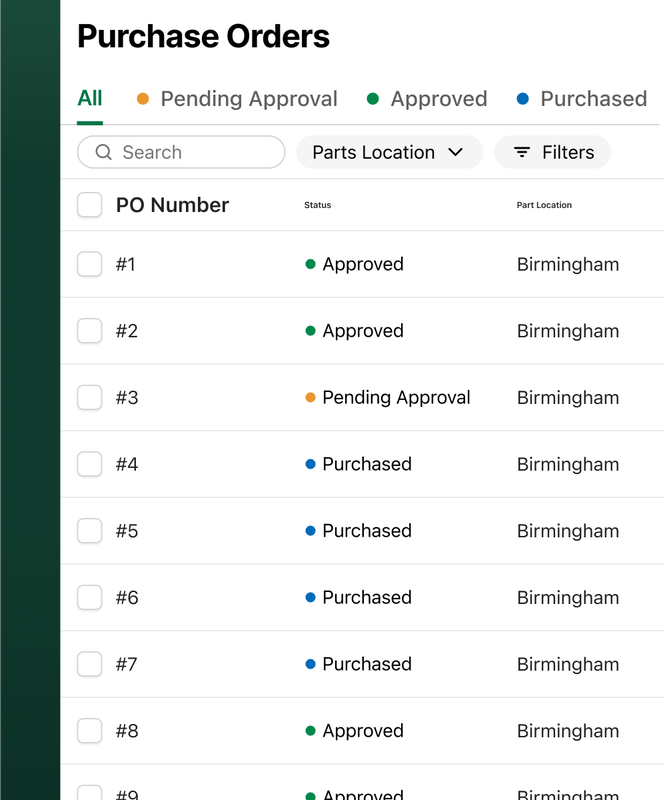The width and height of the screenshot is (667, 800).
Task: Click the Purchased status of PO #6
Action: click(x=358, y=597)
